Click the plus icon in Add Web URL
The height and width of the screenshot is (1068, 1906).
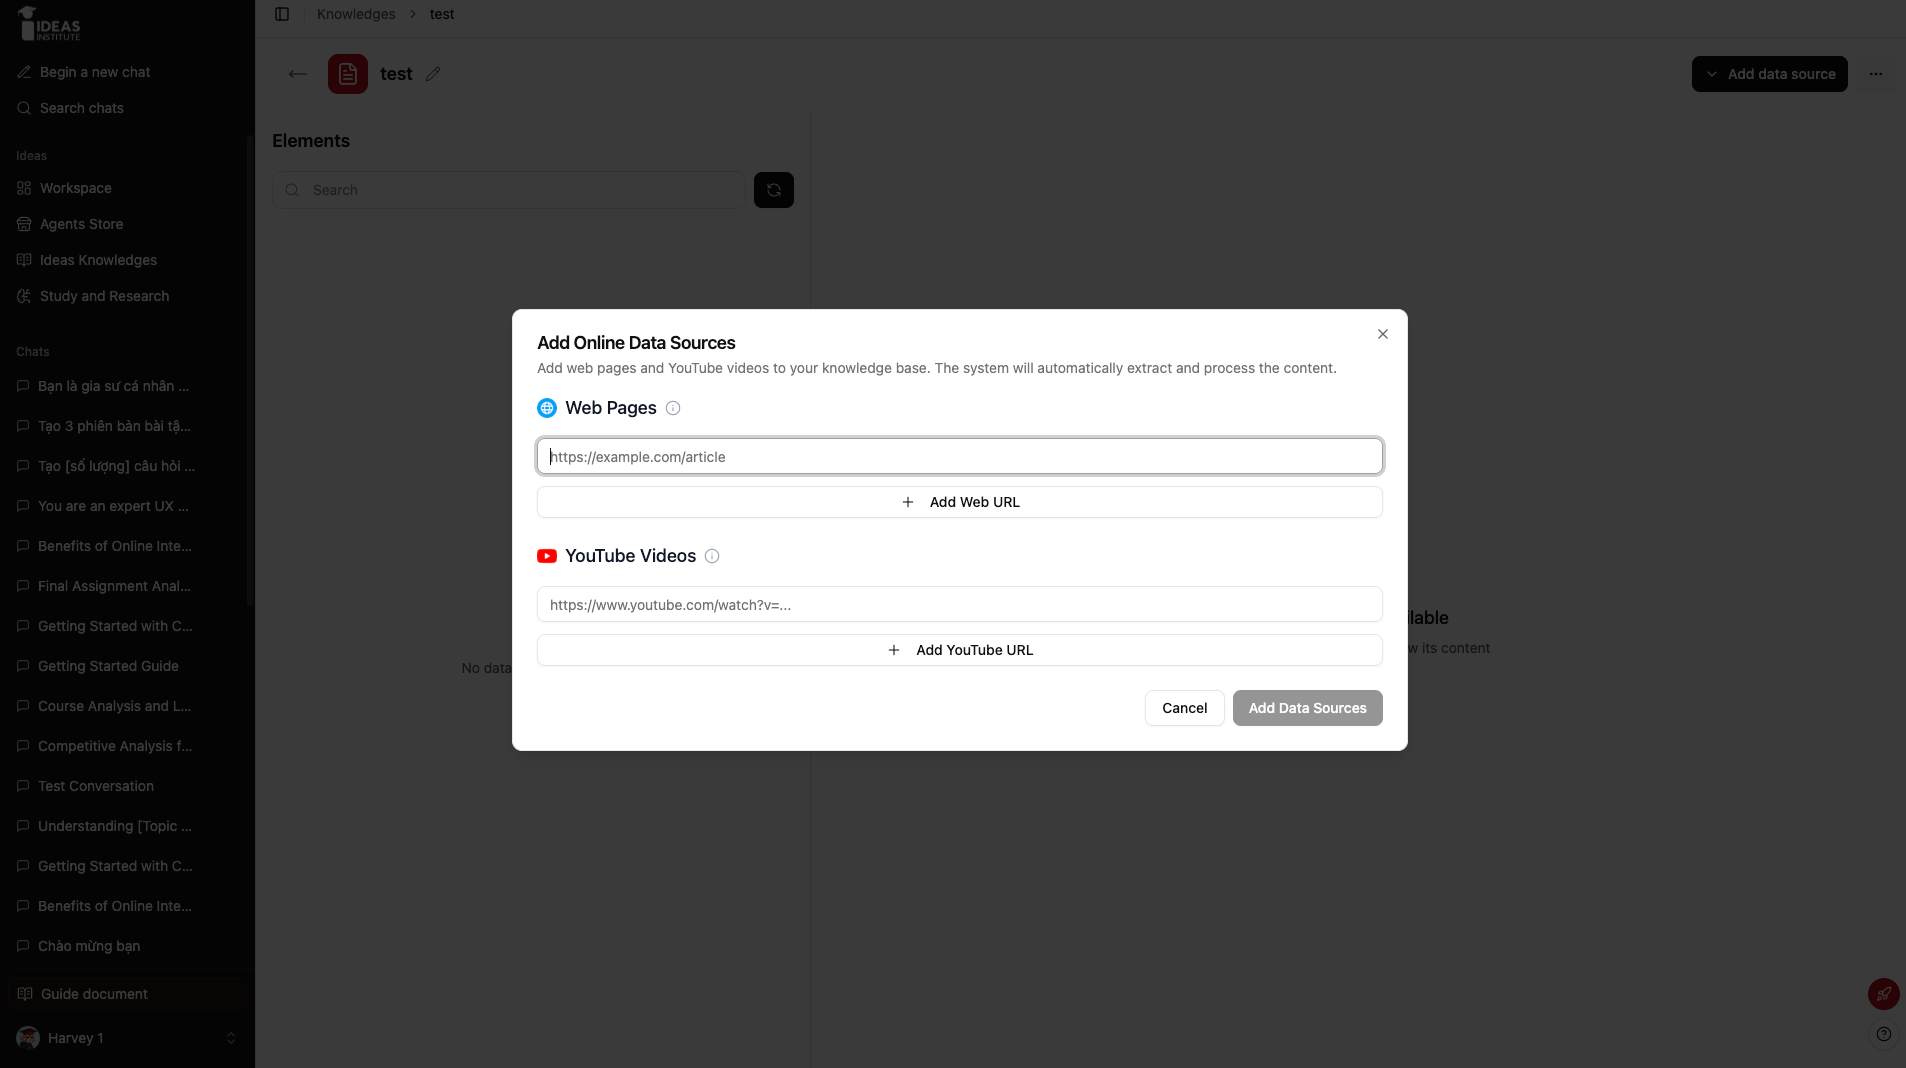pos(908,502)
